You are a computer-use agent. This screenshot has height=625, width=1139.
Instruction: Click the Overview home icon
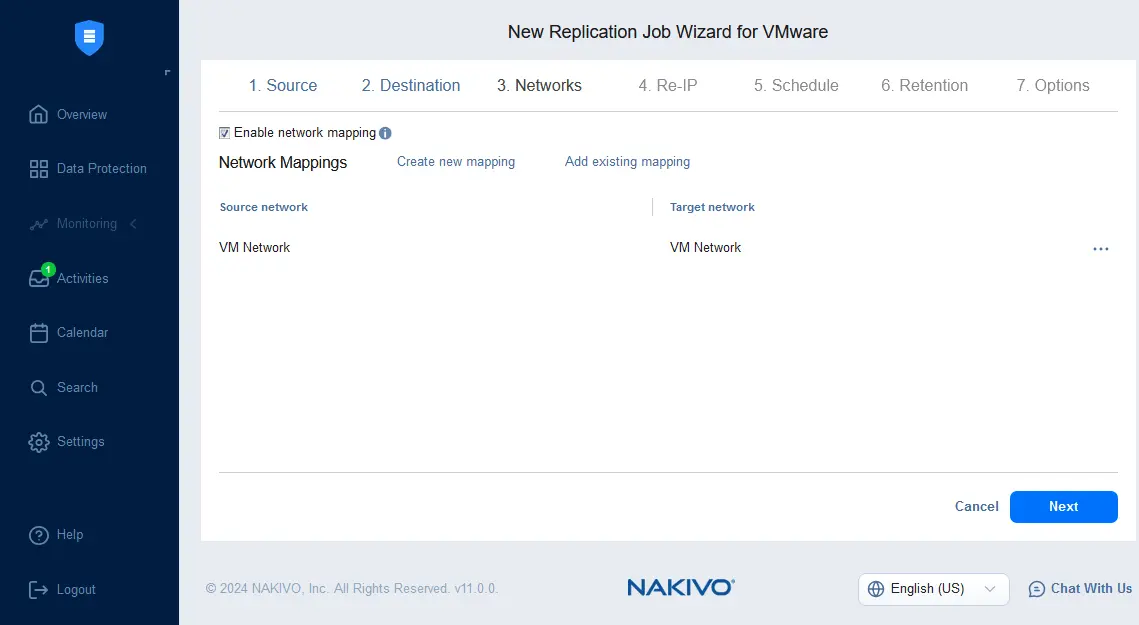pyautogui.click(x=38, y=114)
